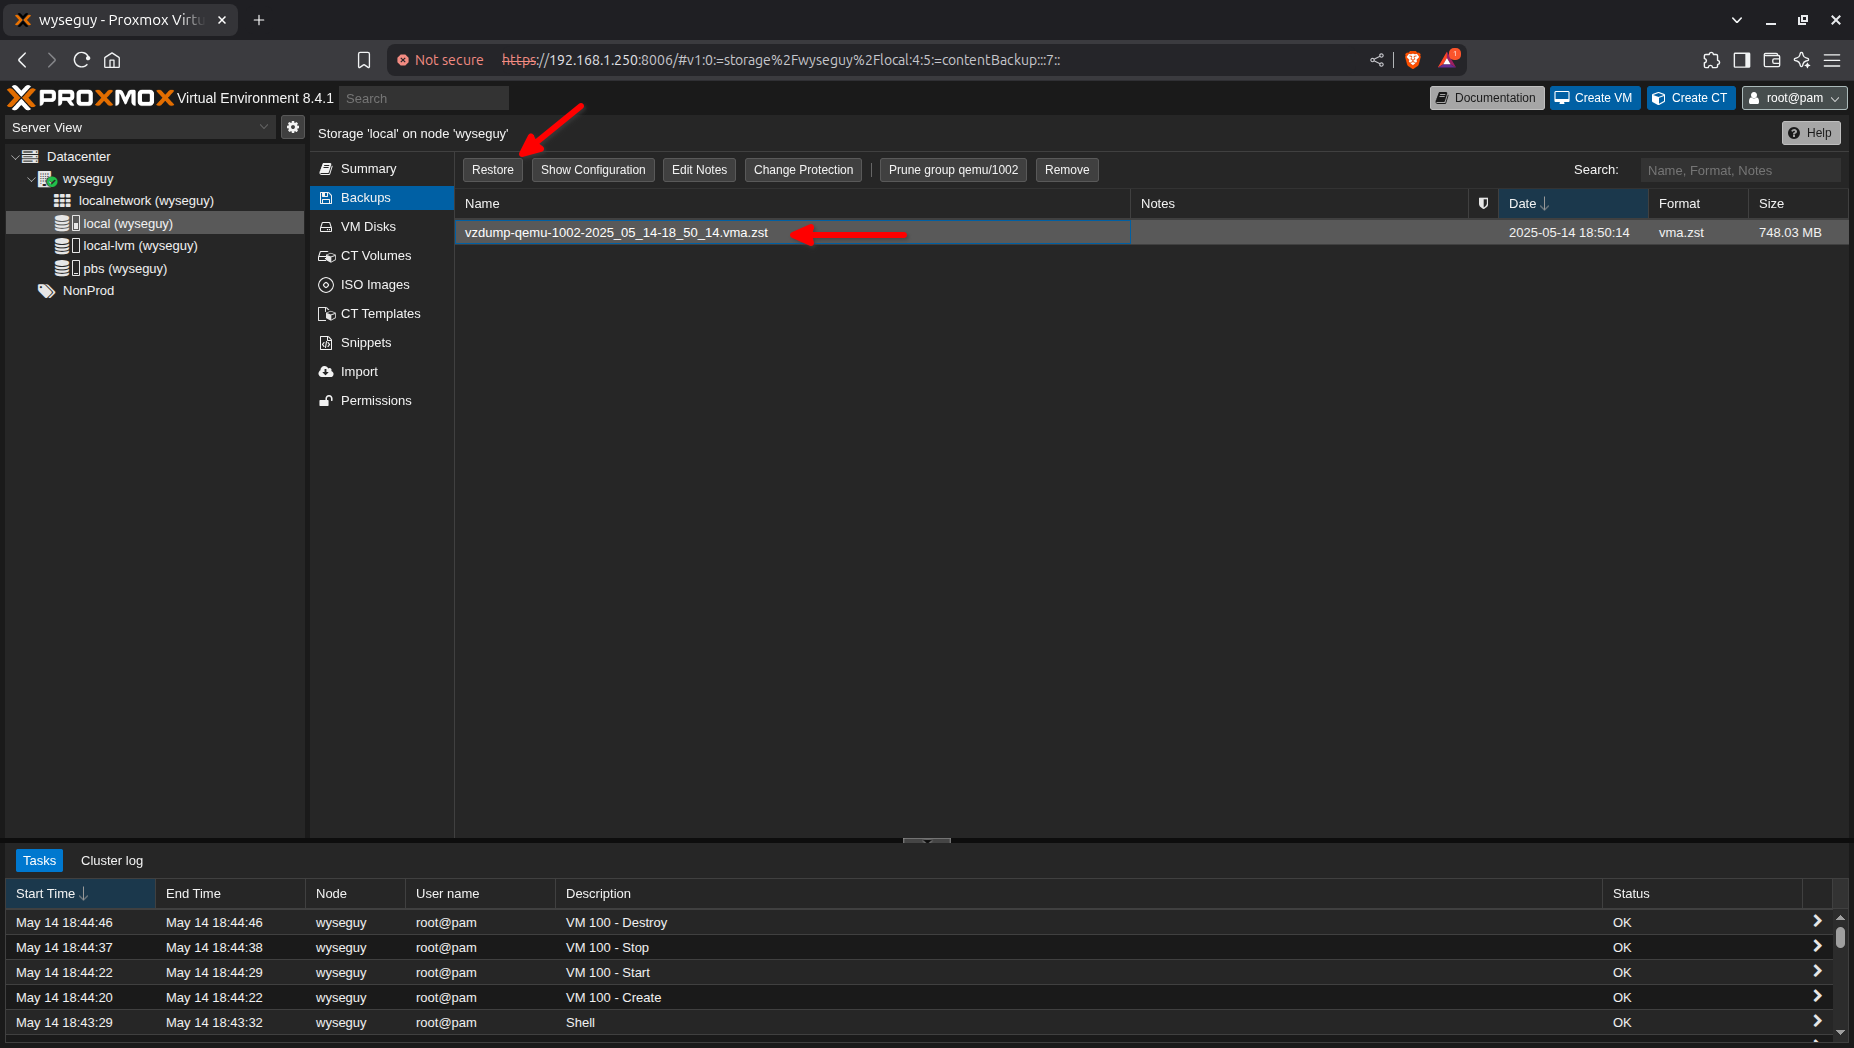Open Permissions section
Screen dimensions: 1854x1048
point(382,401)
